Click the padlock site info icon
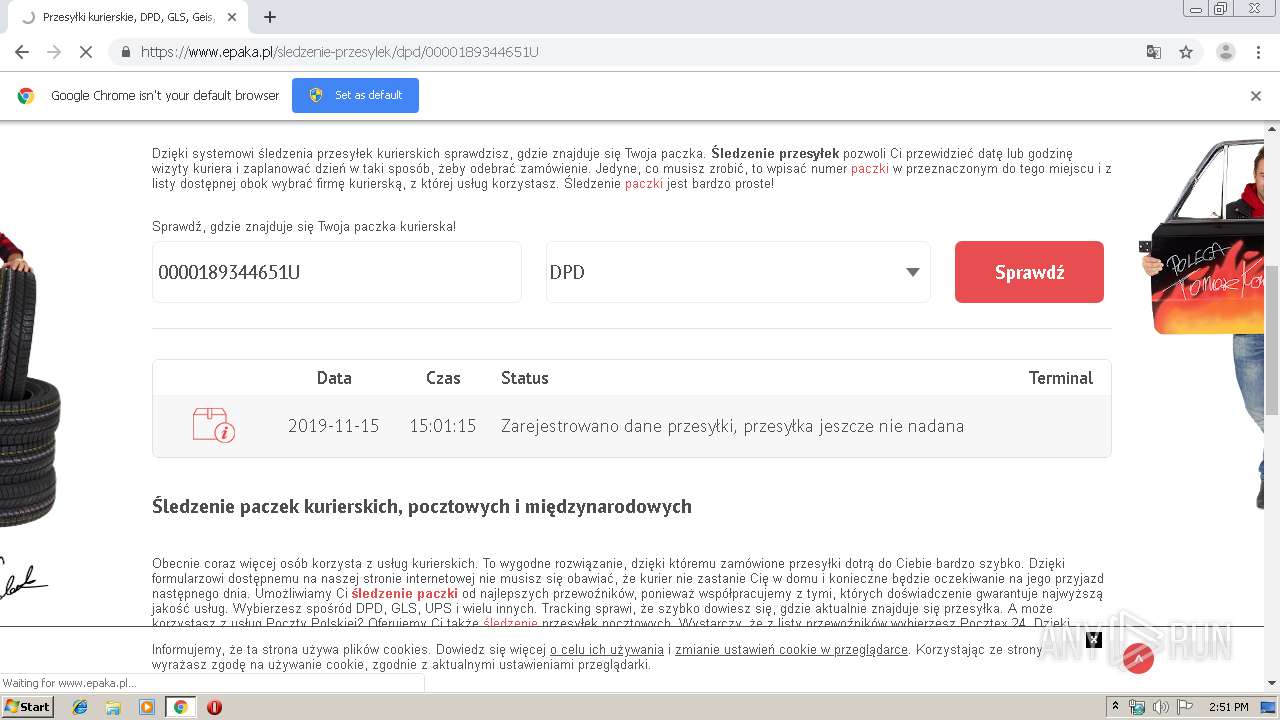 coord(125,52)
